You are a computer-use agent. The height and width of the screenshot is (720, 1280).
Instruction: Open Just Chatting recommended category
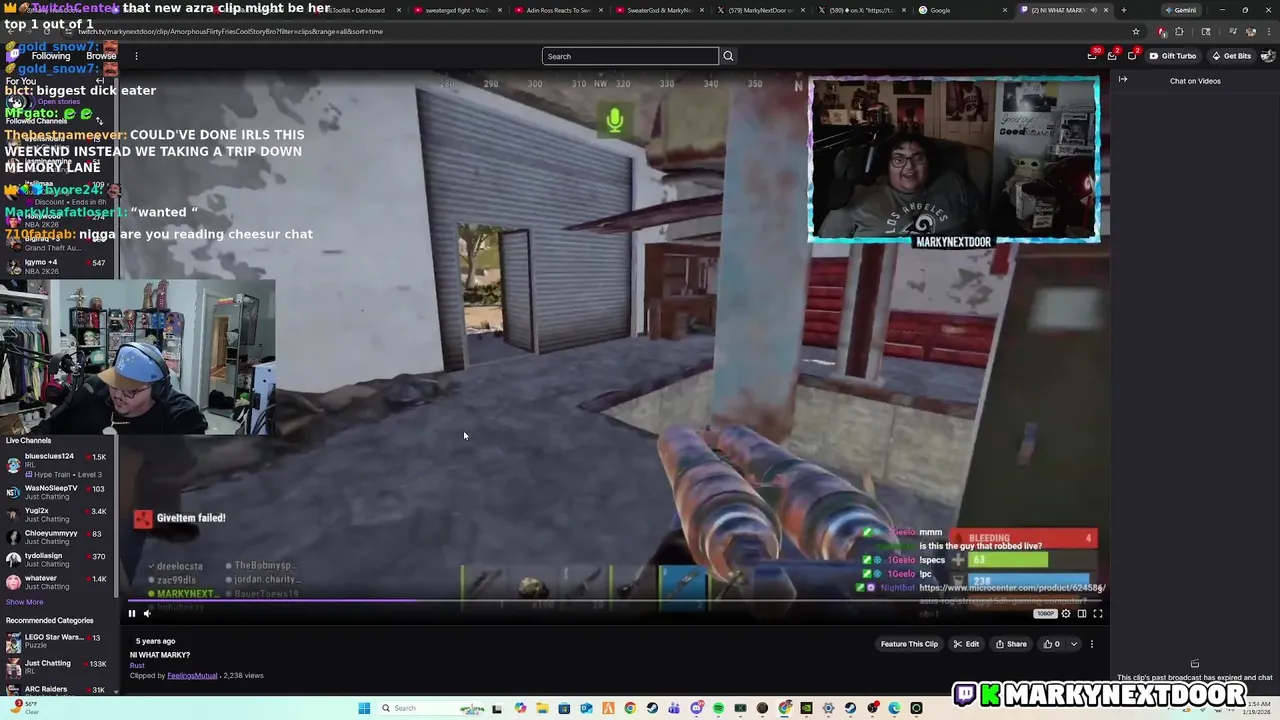(x=55, y=667)
